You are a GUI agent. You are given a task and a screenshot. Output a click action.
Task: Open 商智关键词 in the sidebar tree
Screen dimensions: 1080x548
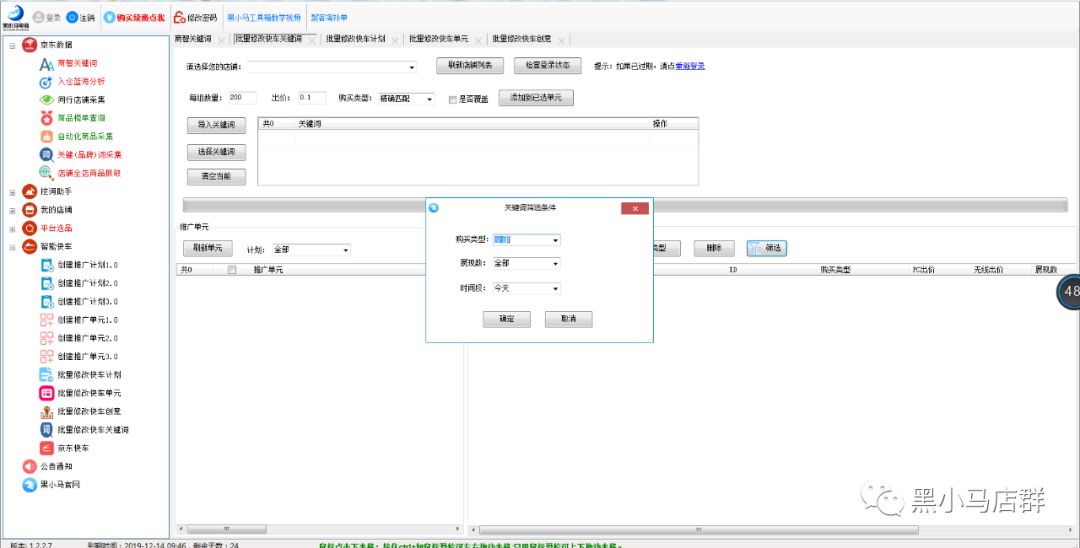point(77,63)
